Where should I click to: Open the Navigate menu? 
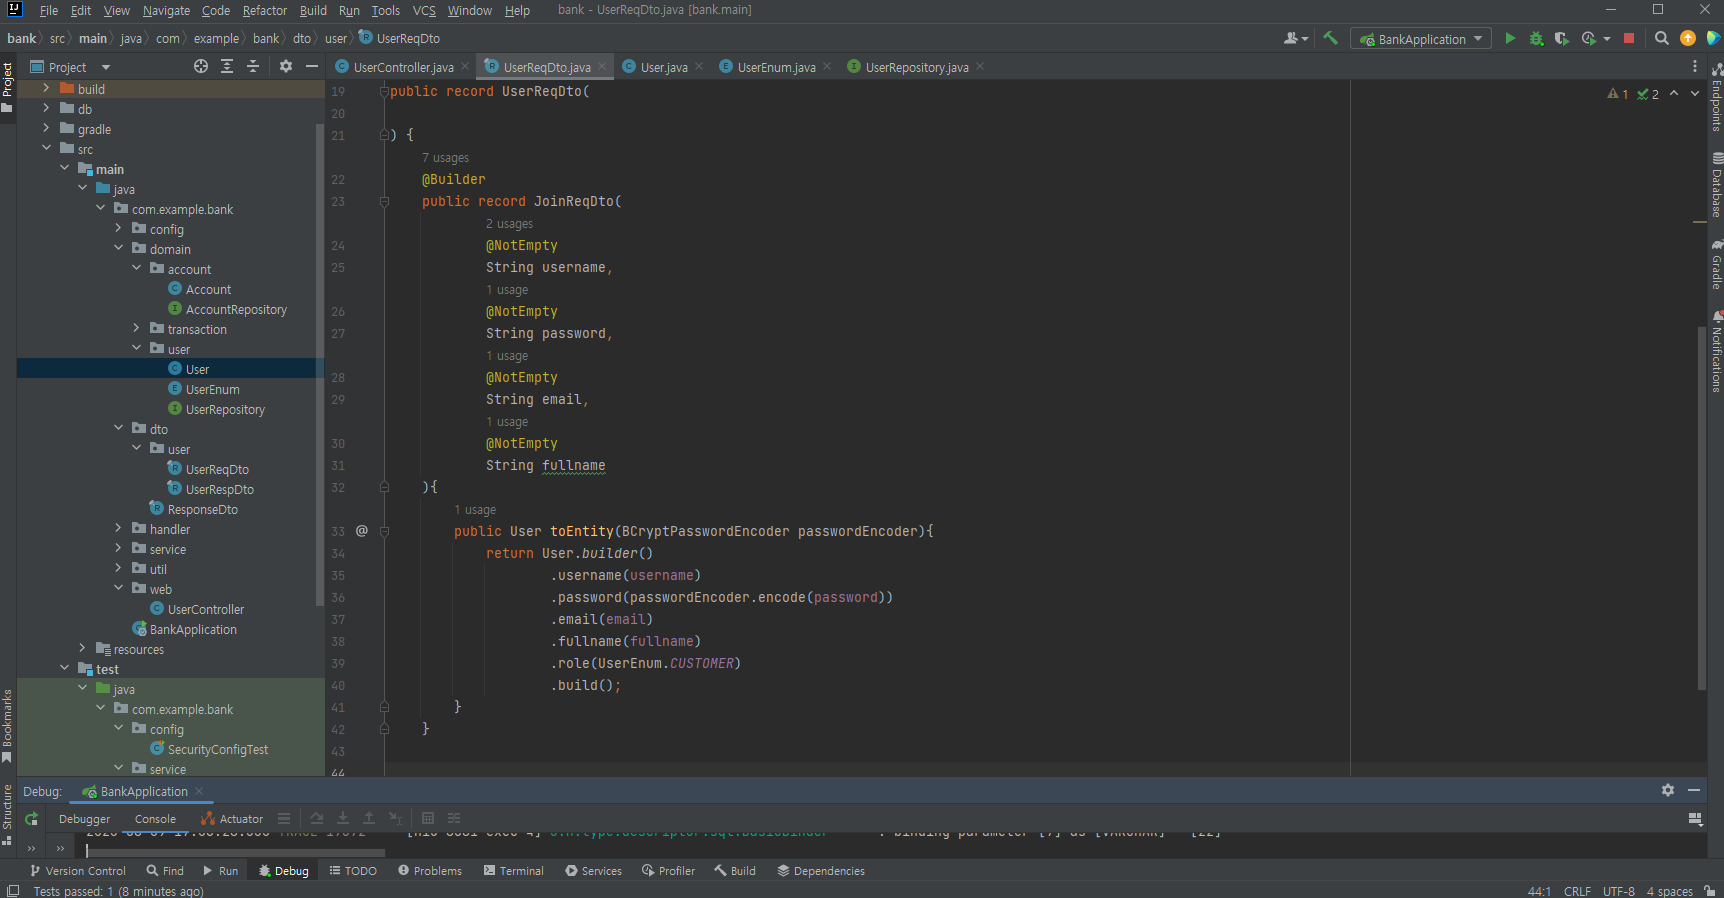click(x=166, y=10)
